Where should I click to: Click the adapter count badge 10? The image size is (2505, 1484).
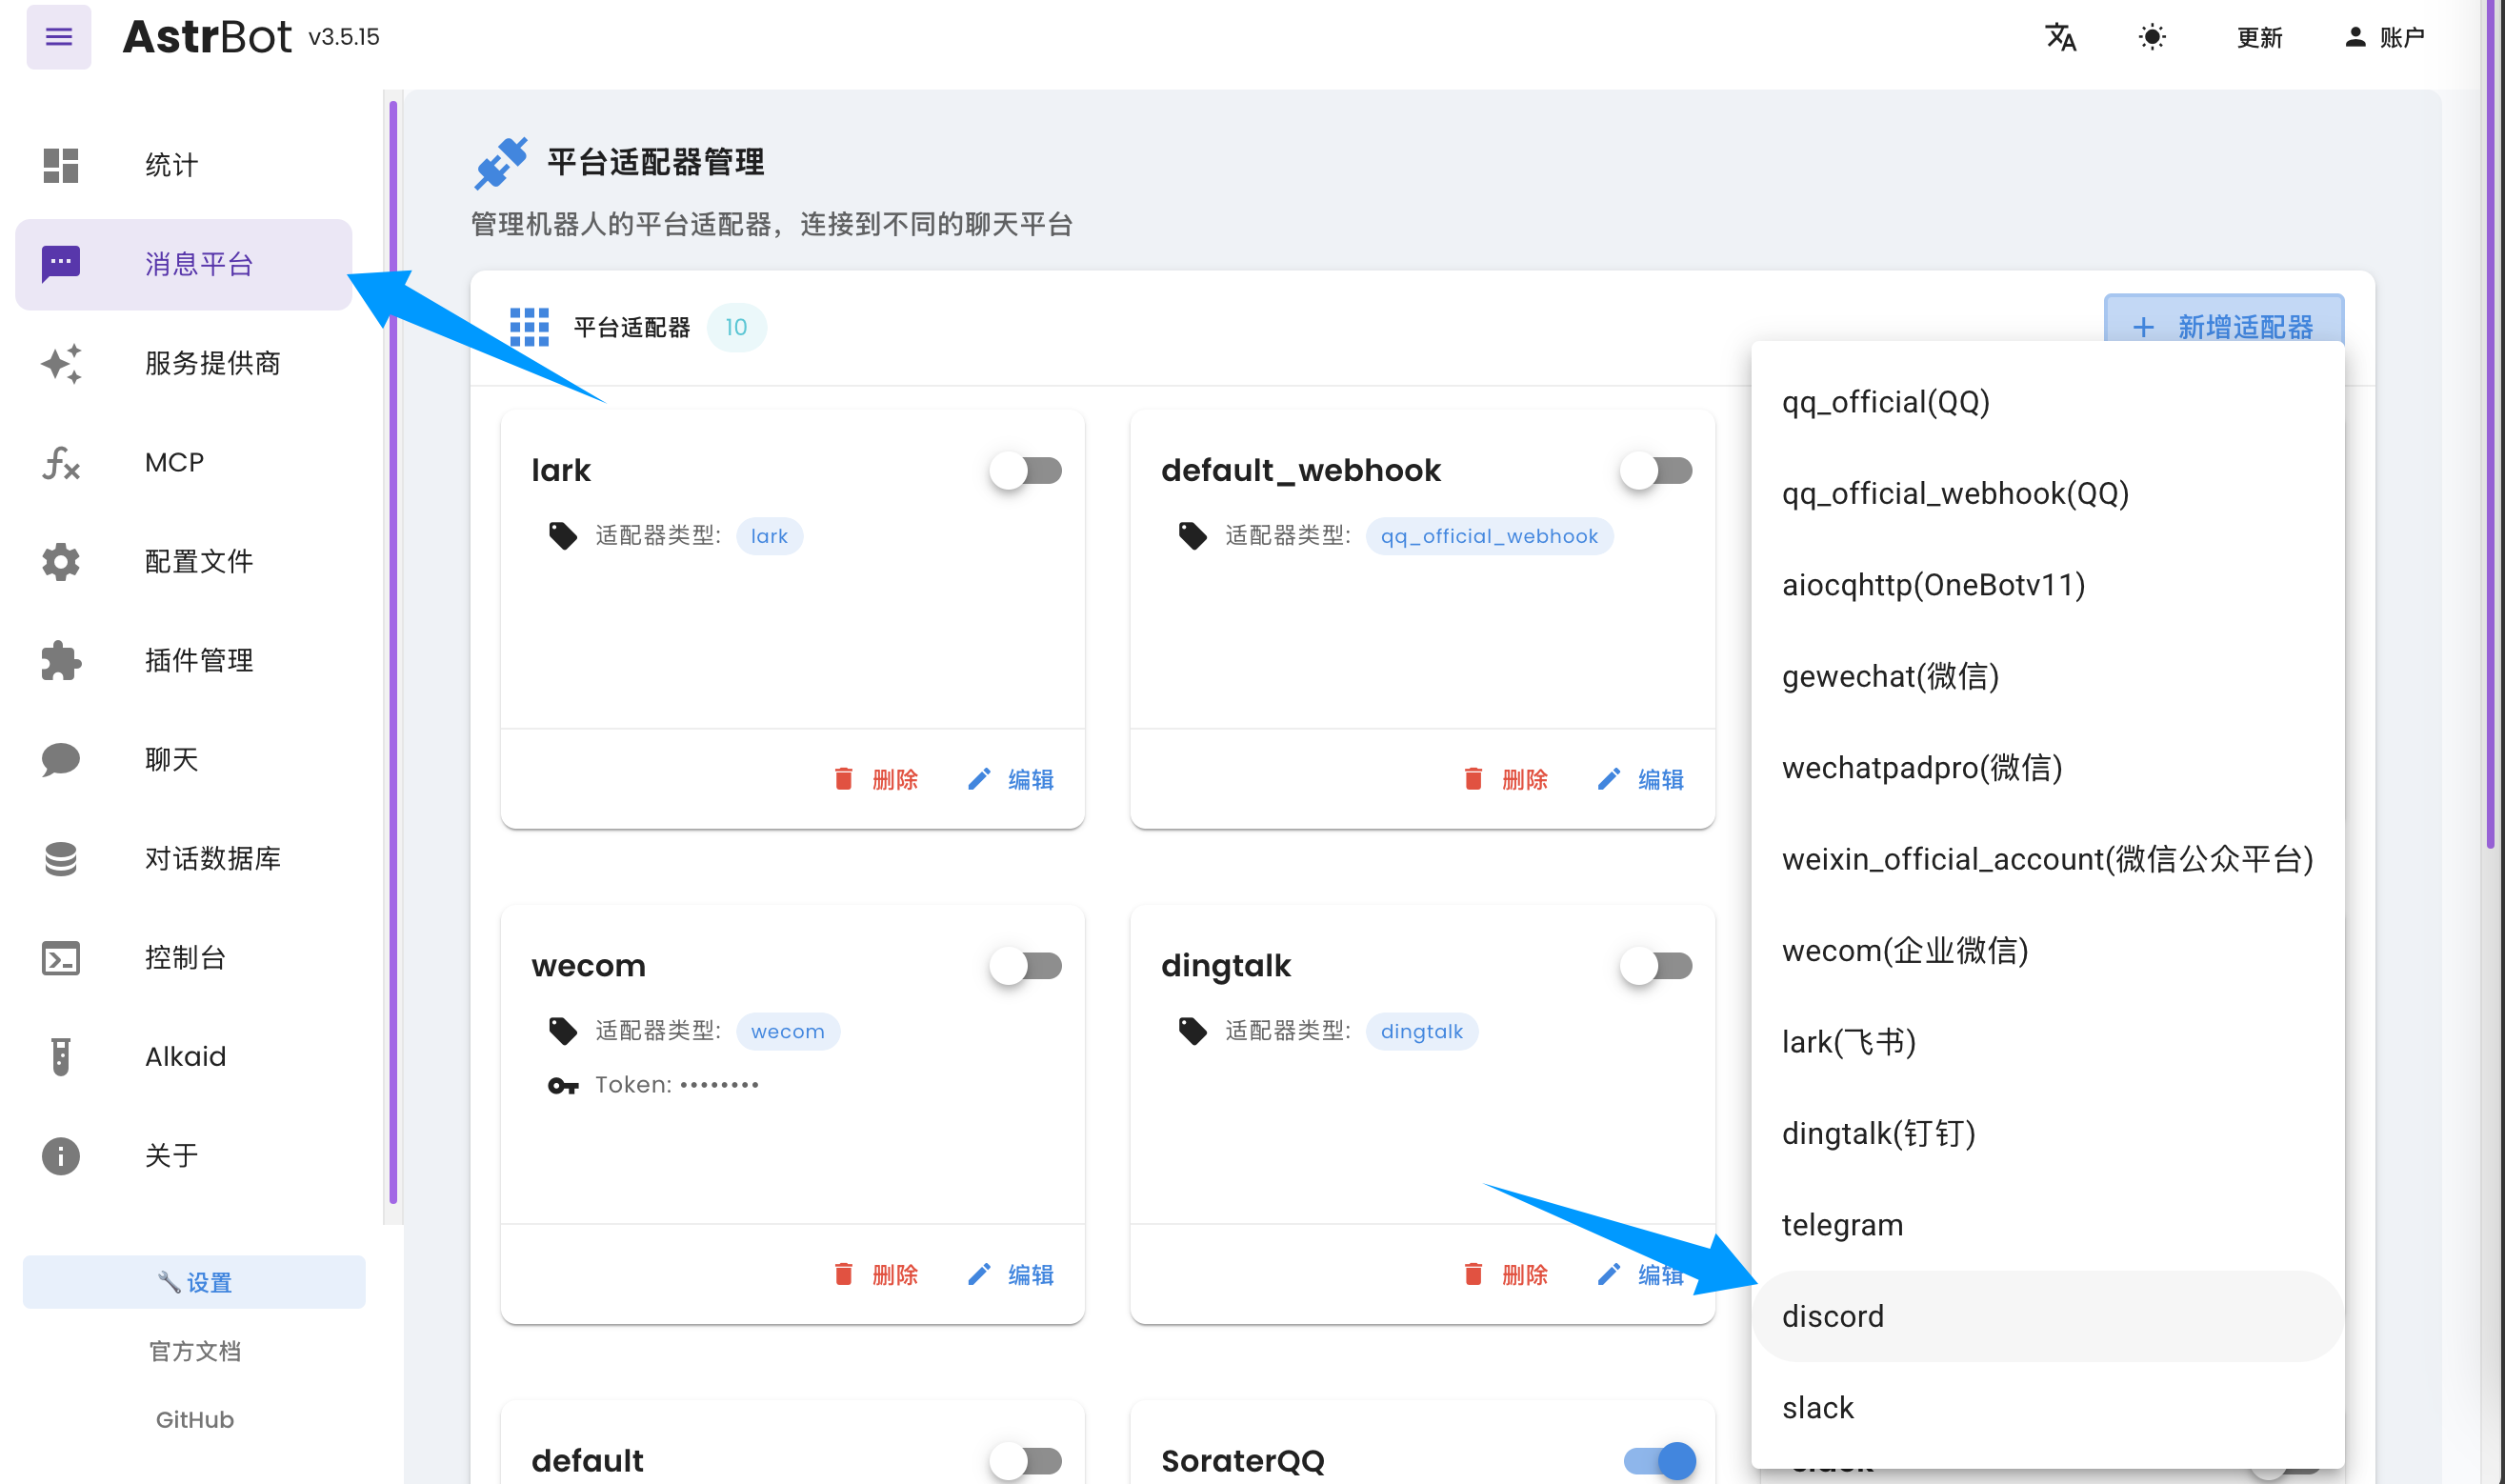pyautogui.click(x=736, y=327)
